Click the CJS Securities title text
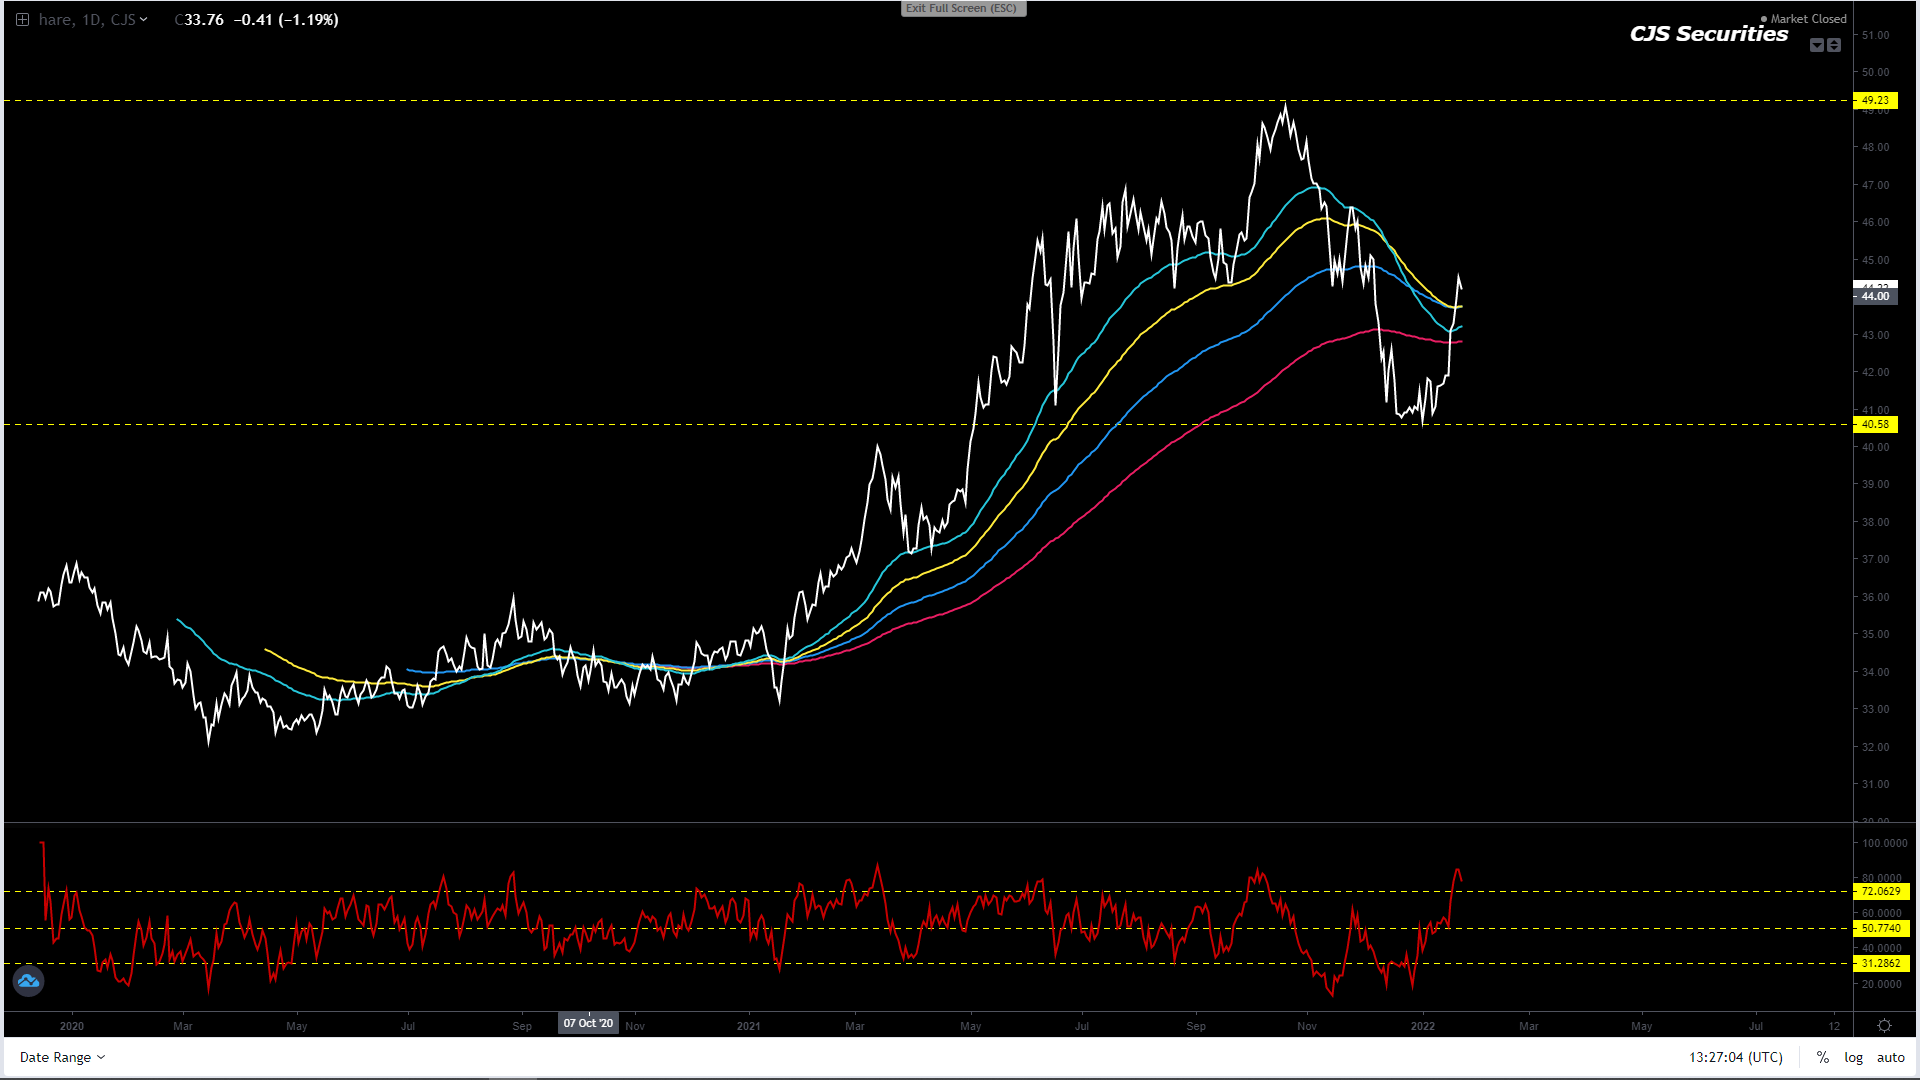The height and width of the screenshot is (1080, 1920). point(1708,34)
